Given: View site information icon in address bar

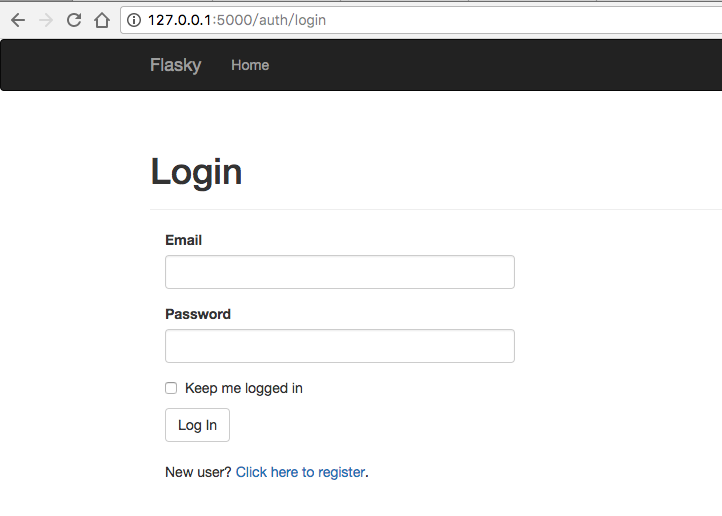Looking at the screenshot, I should click(134, 20).
